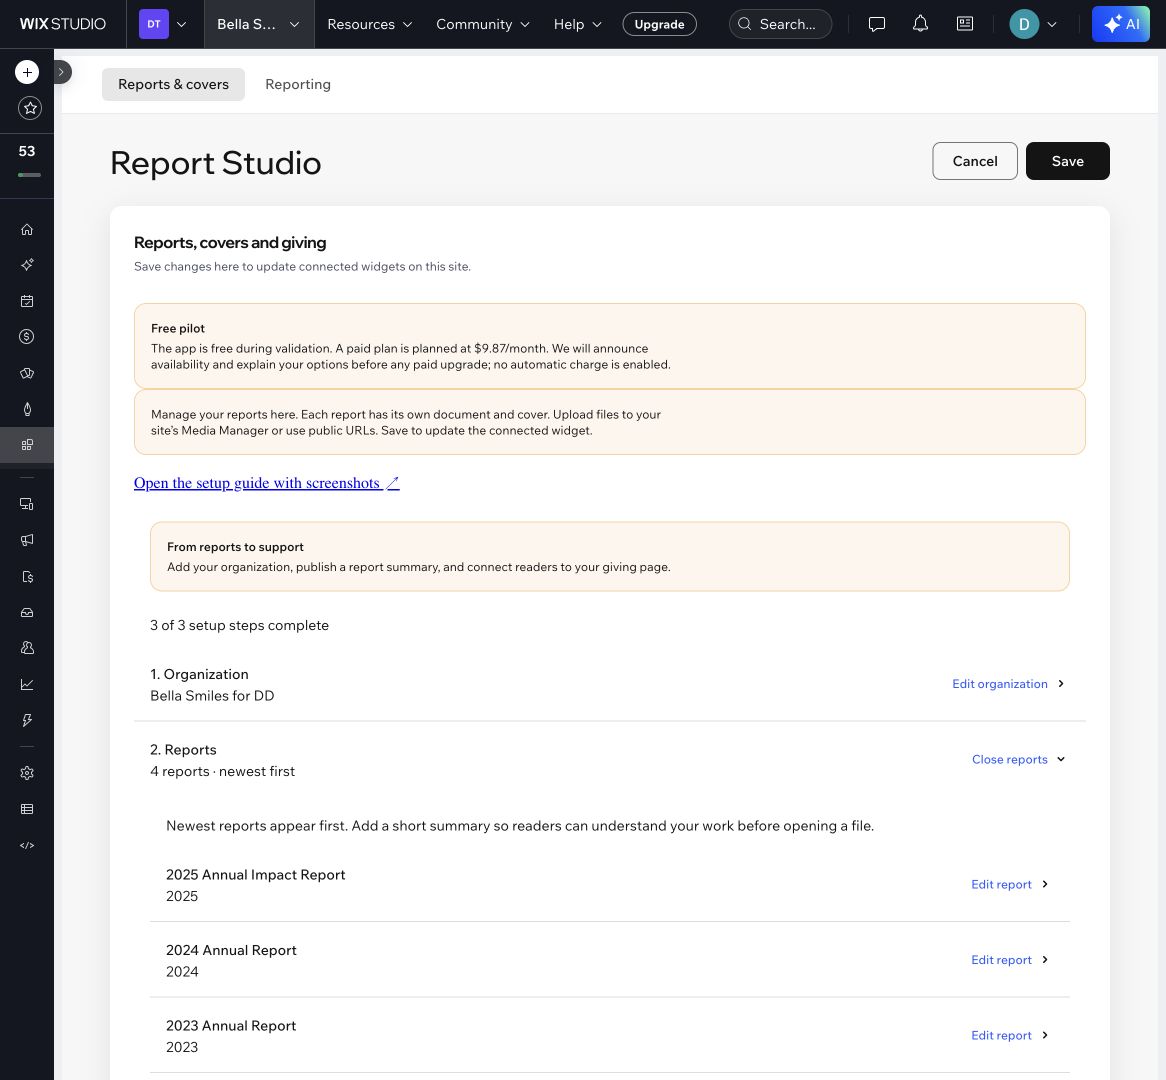
Task: Open the DT workspace dropdown
Action: (164, 25)
